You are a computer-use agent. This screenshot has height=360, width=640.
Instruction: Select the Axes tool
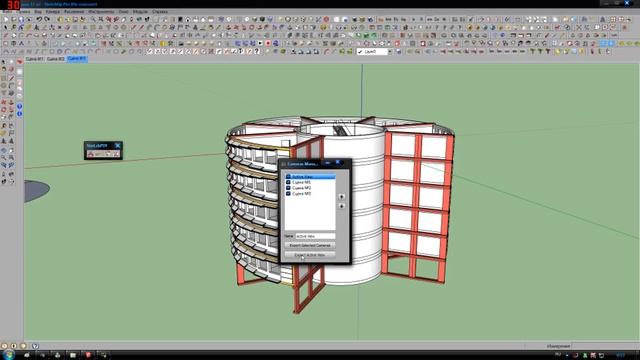4,141
